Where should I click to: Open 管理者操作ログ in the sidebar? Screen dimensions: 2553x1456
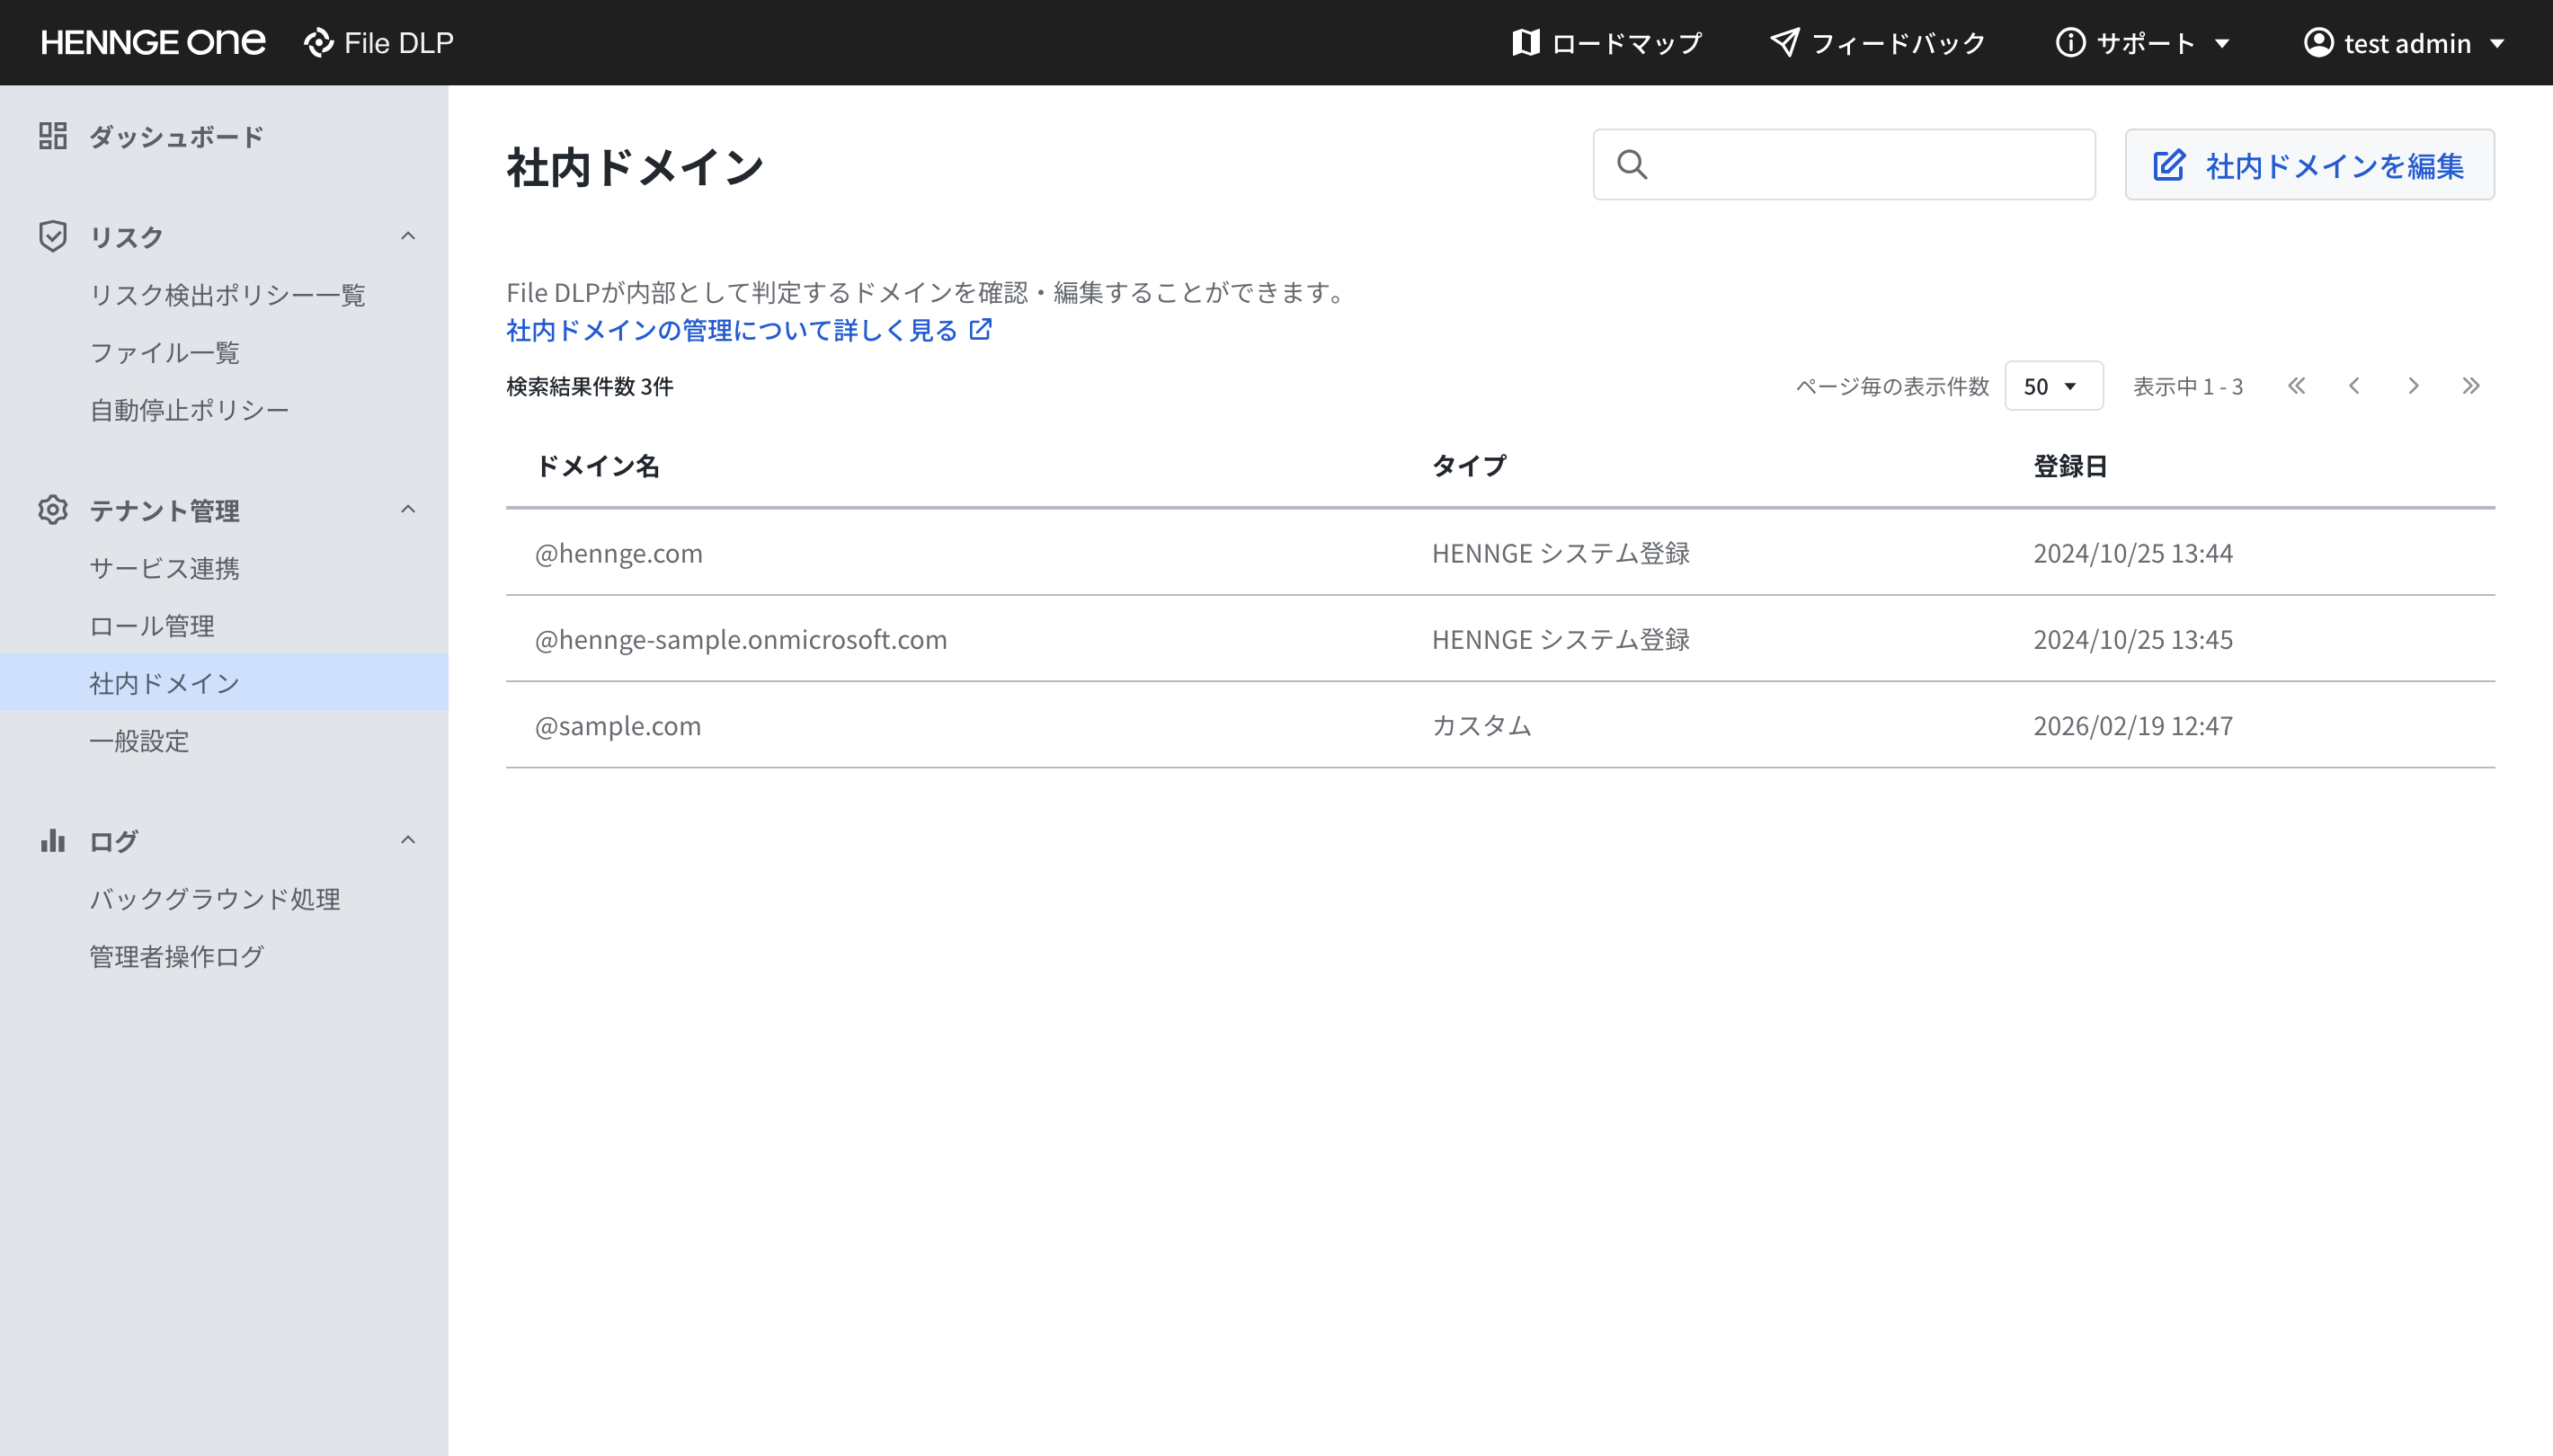177,957
